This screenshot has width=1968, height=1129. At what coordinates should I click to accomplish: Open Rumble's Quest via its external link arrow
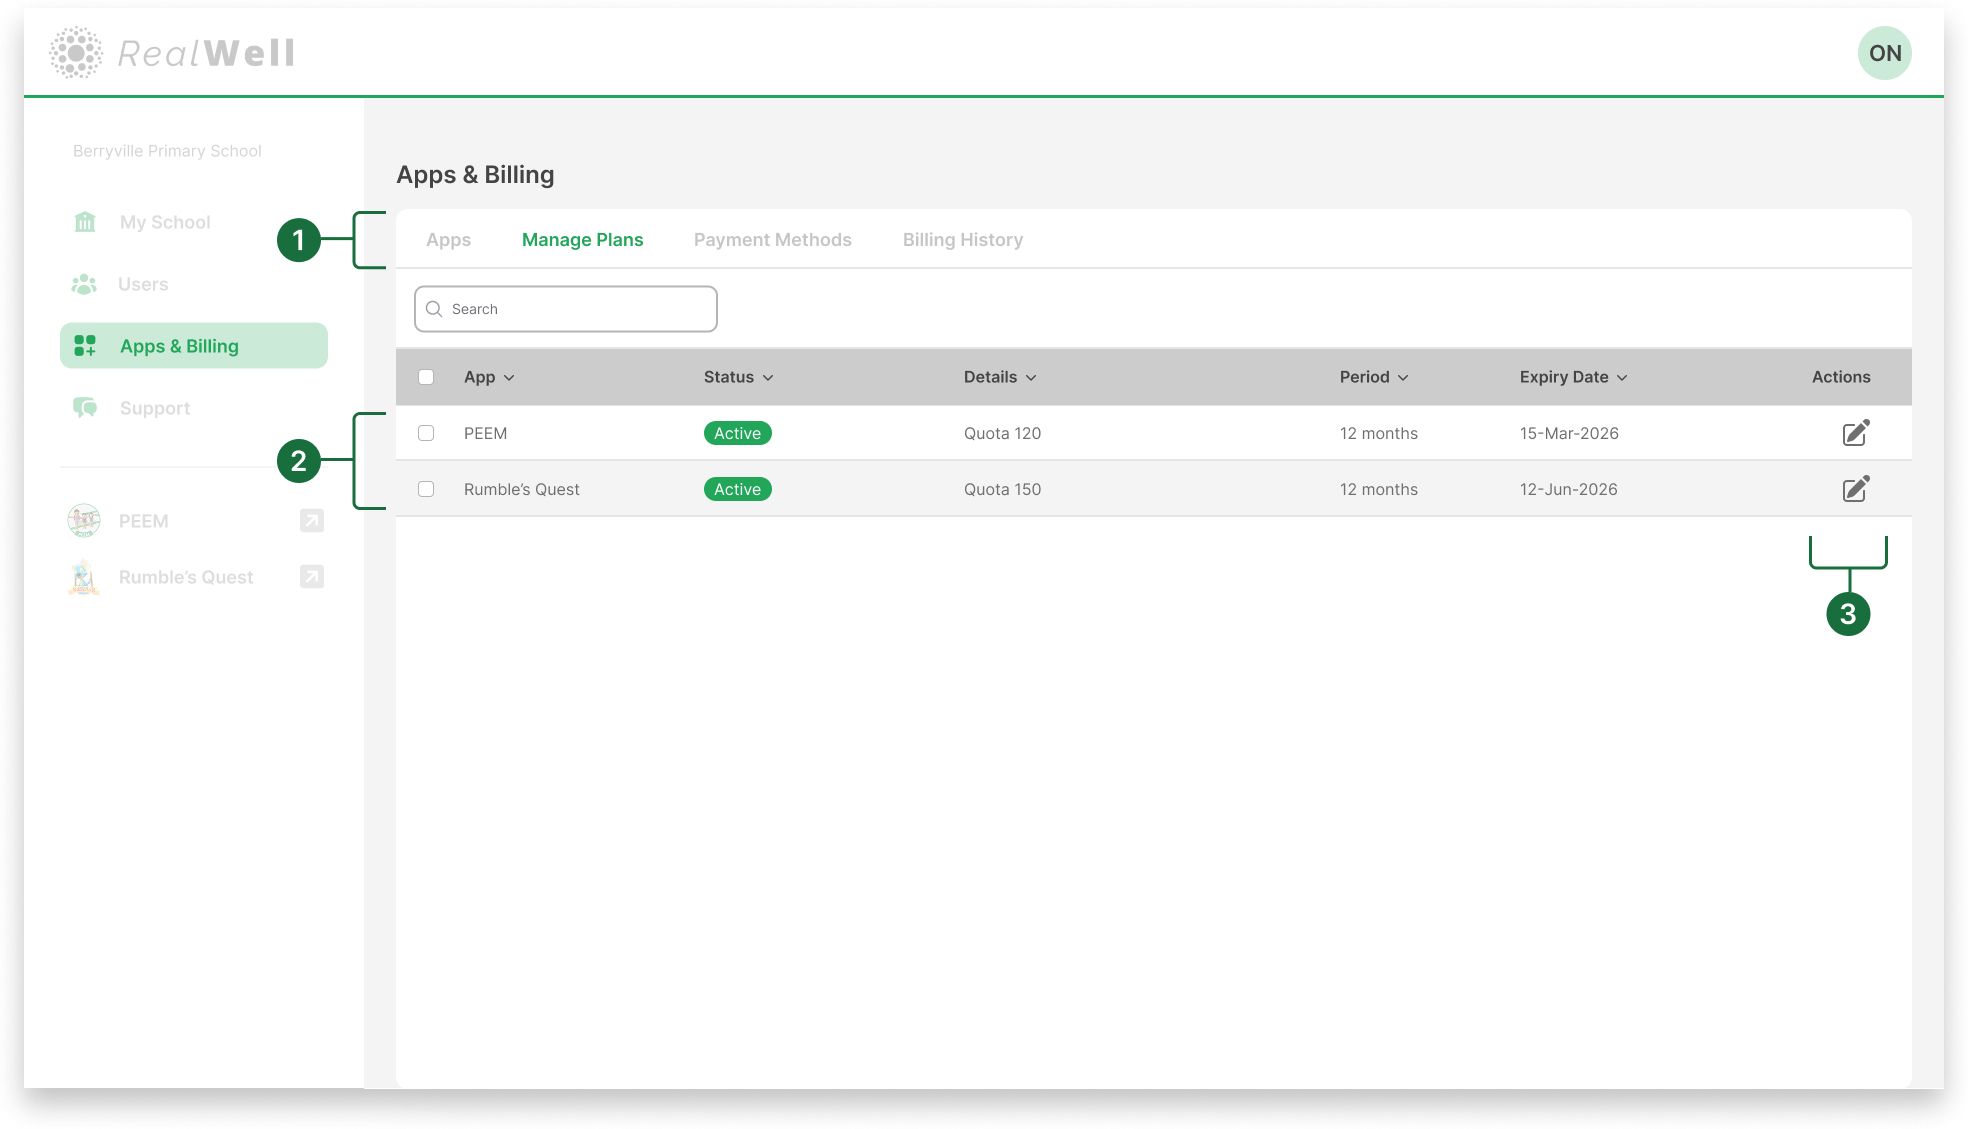311,576
